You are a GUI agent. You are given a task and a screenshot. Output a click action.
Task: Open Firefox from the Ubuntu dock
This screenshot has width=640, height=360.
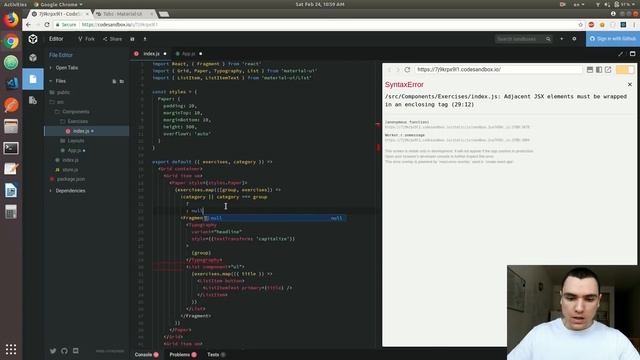point(11,20)
